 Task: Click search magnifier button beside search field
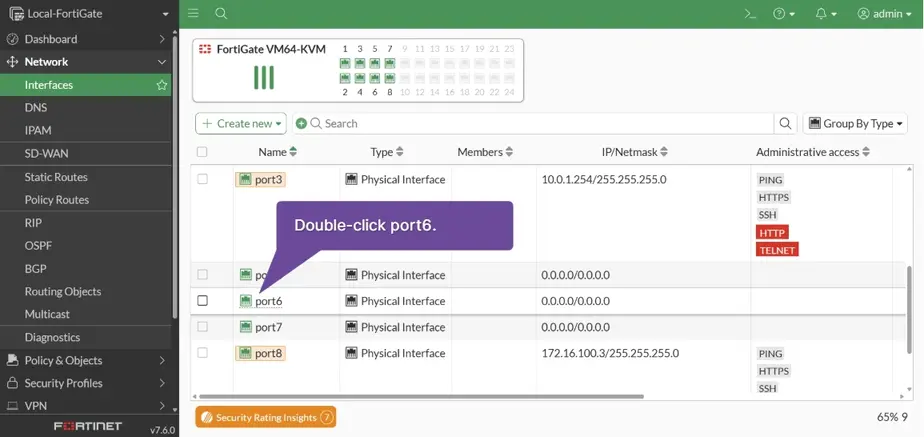tap(785, 124)
